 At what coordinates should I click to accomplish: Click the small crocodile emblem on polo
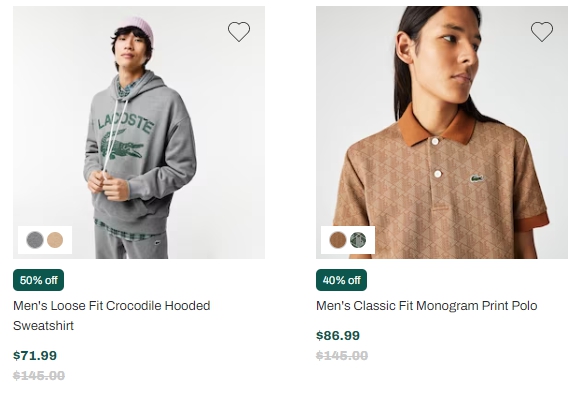tap(477, 179)
